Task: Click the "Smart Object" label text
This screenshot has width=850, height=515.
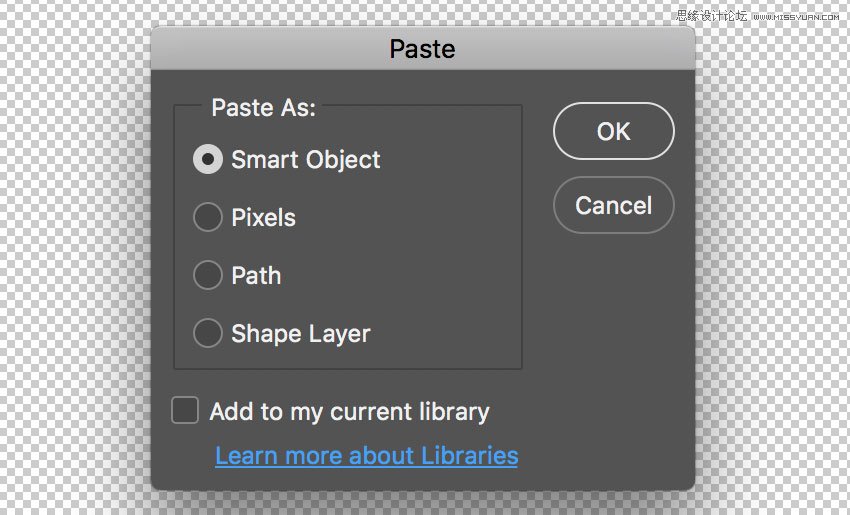Action: [305, 160]
